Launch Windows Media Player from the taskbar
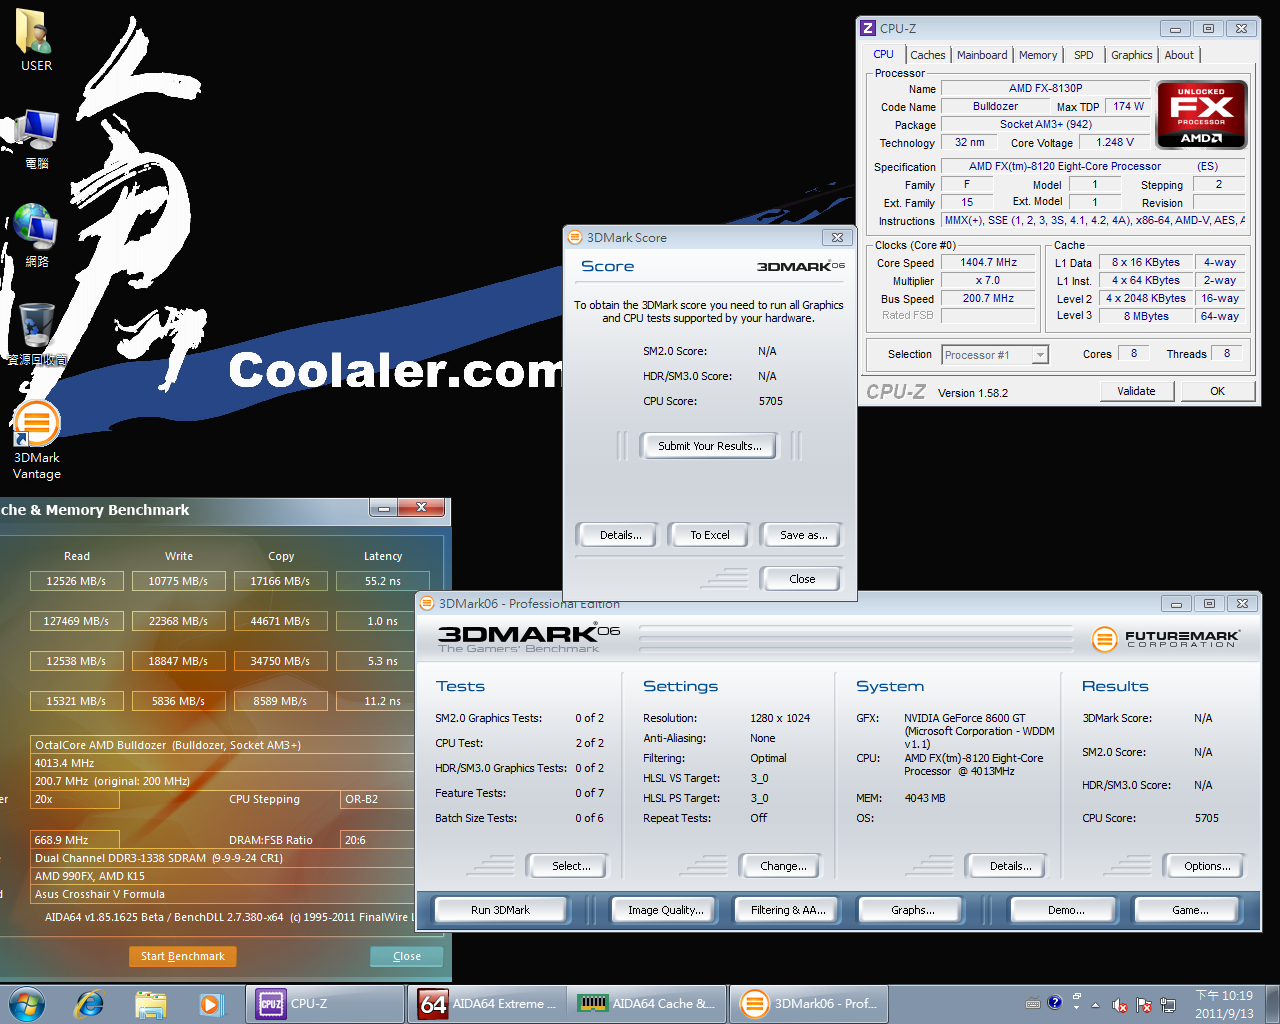Screen dimensions: 1280x1024 (x=211, y=1003)
